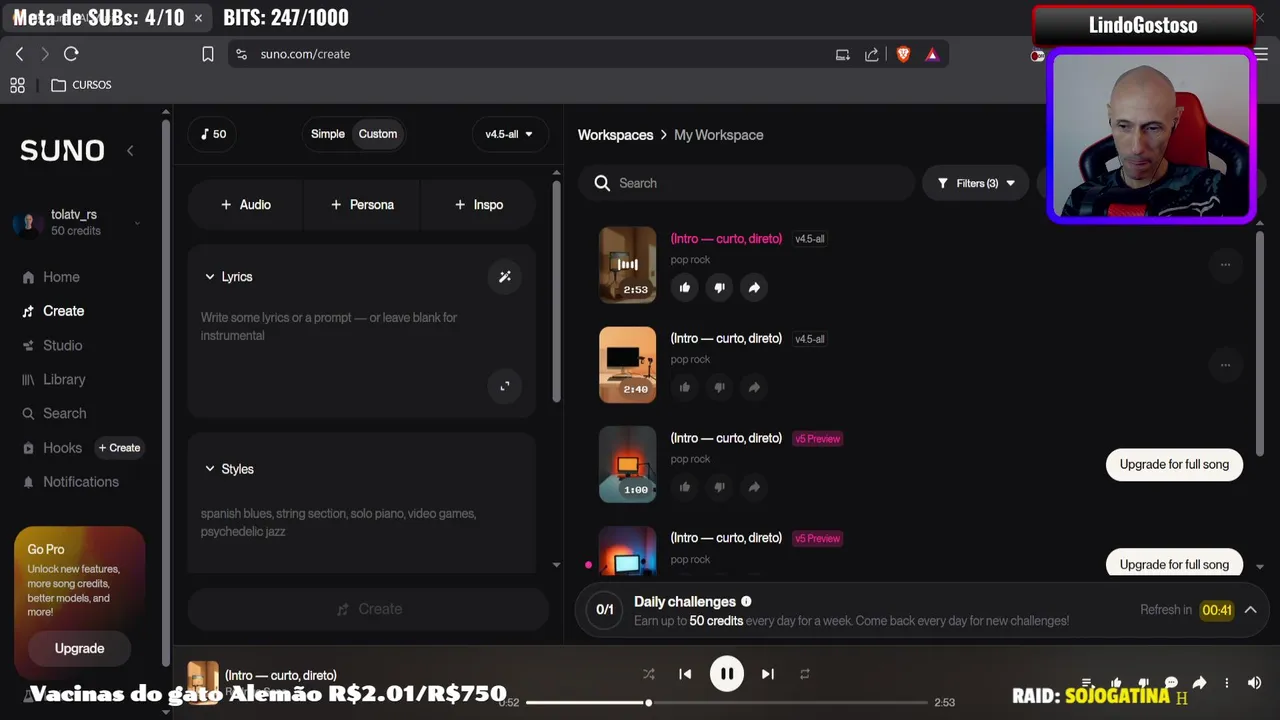This screenshot has height=720, width=1280.
Task: Click My Workspace breadcrumb
Action: 718,135
